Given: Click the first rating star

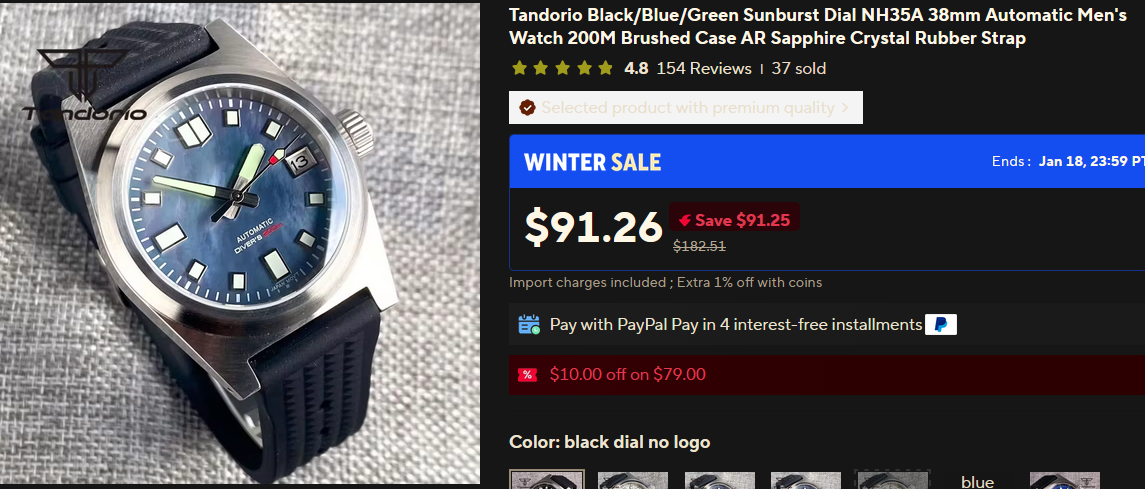Looking at the screenshot, I should [519, 69].
